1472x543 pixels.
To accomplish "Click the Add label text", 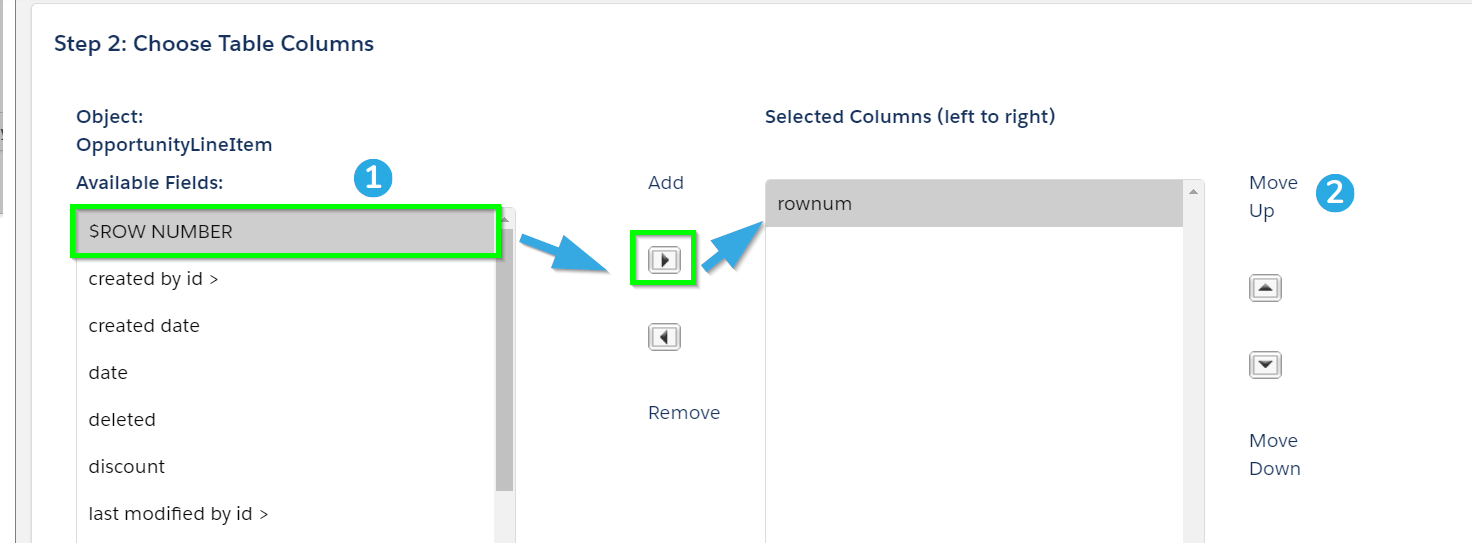I will point(666,183).
